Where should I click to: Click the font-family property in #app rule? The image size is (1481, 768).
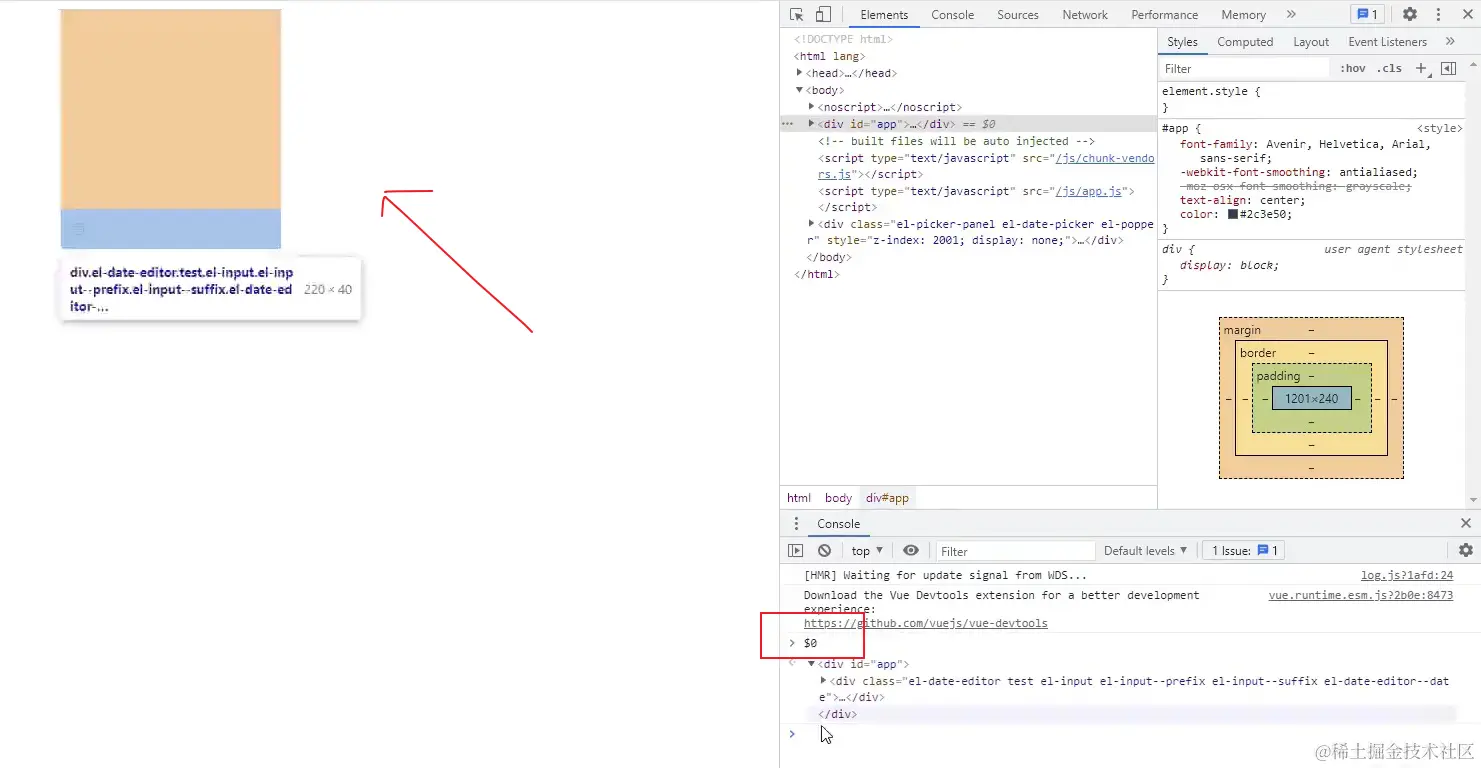1216,144
